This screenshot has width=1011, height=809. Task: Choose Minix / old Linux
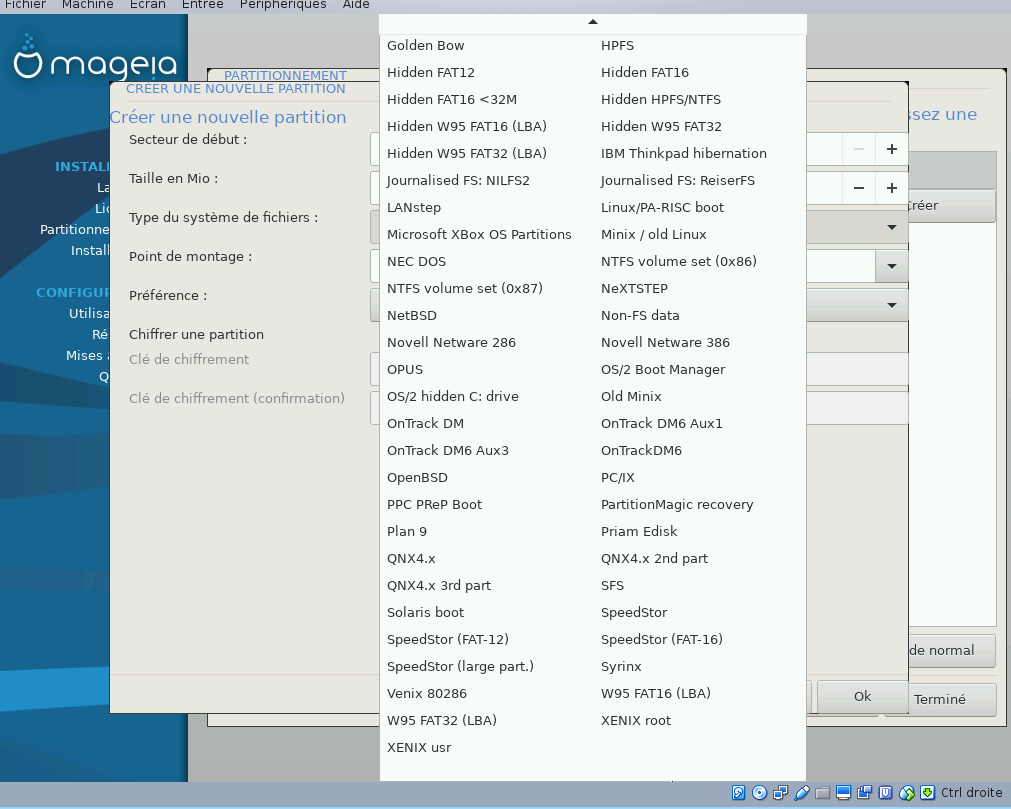tap(653, 235)
